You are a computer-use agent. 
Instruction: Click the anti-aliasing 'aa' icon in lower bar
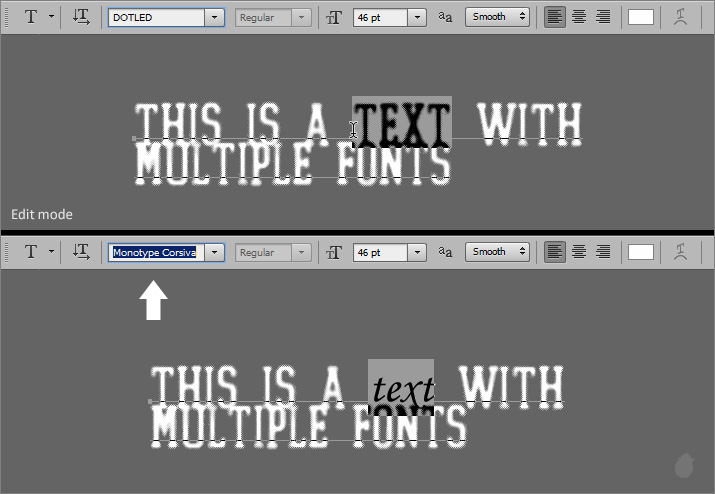point(445,252)
